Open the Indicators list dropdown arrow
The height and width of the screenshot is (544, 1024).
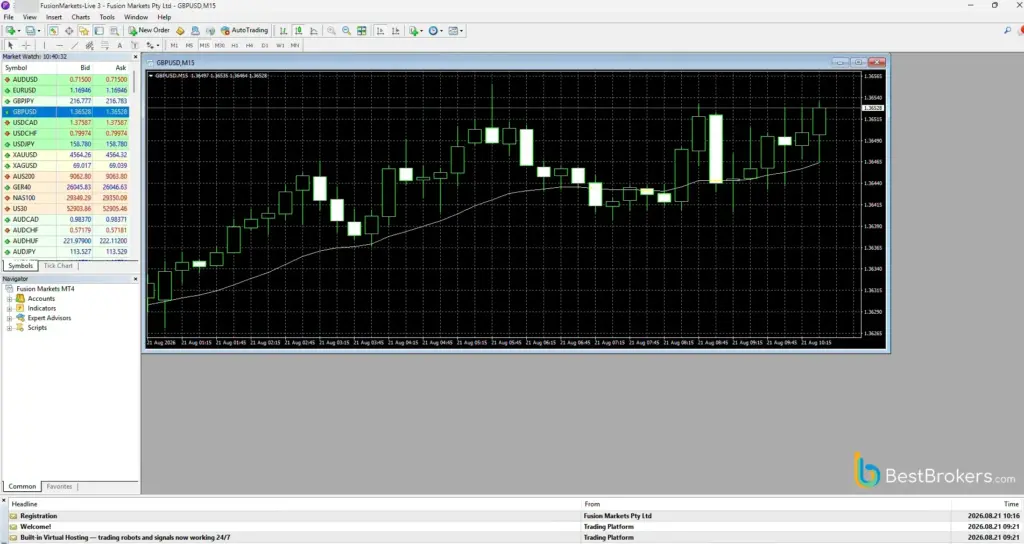point(421,31)
